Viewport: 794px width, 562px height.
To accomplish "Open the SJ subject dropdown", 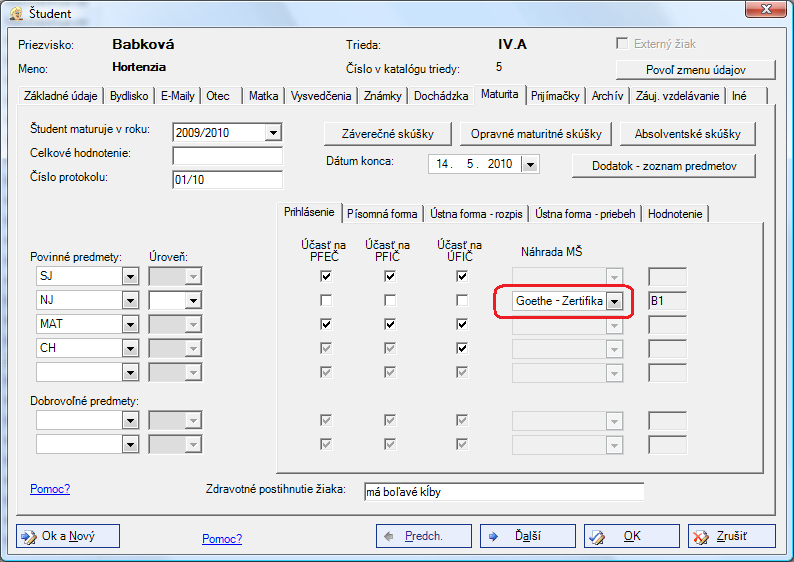I will [130, 276].
